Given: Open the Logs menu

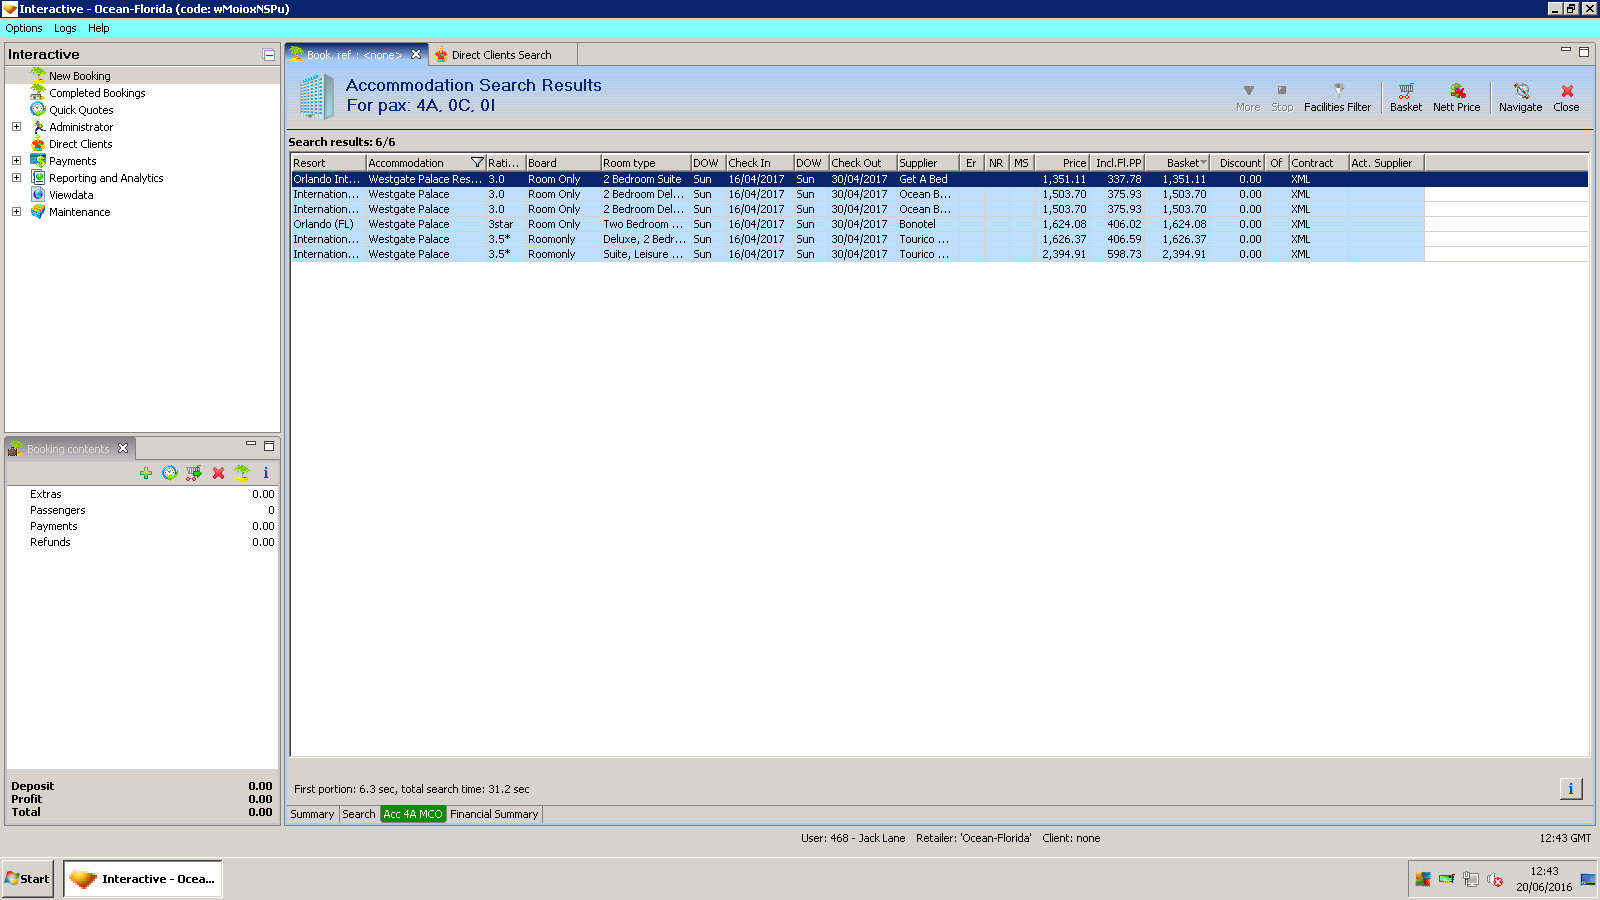Looking at the screenshot, I should [x=65, y=28].
